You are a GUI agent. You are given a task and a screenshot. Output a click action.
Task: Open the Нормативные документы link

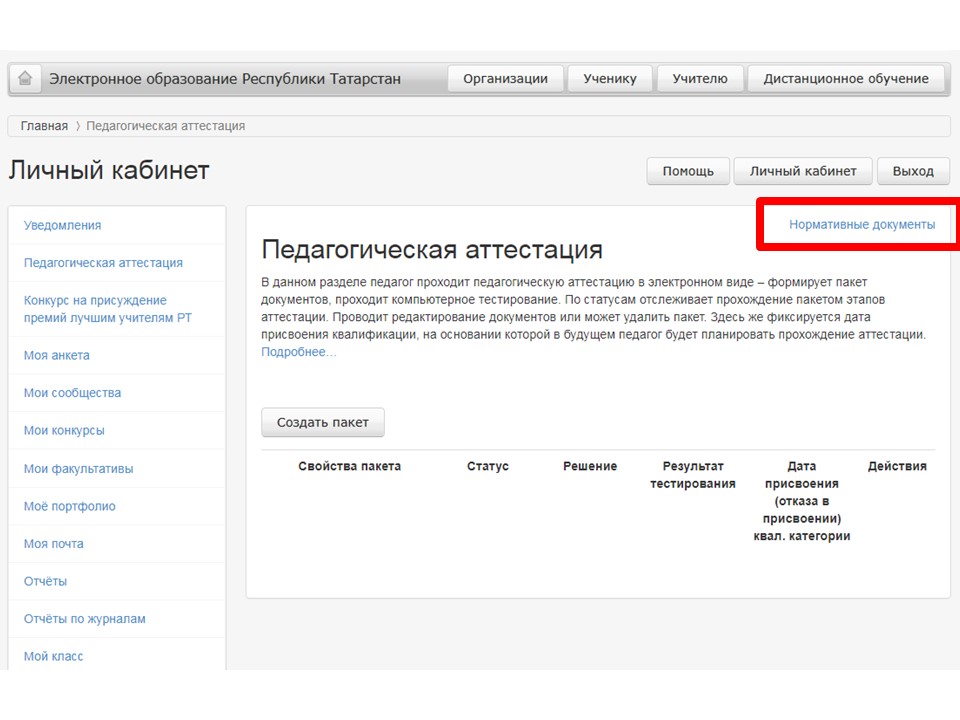862,225
